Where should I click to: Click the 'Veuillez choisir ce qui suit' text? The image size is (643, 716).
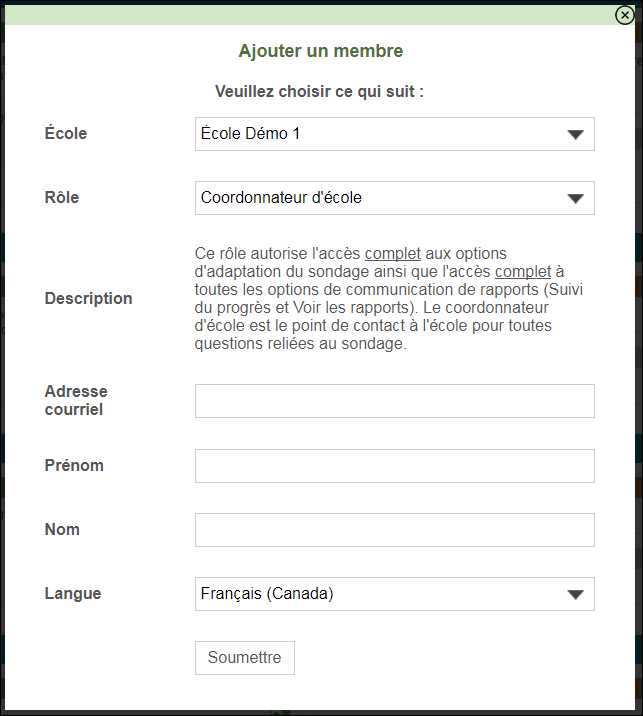(x=320, y=92)
